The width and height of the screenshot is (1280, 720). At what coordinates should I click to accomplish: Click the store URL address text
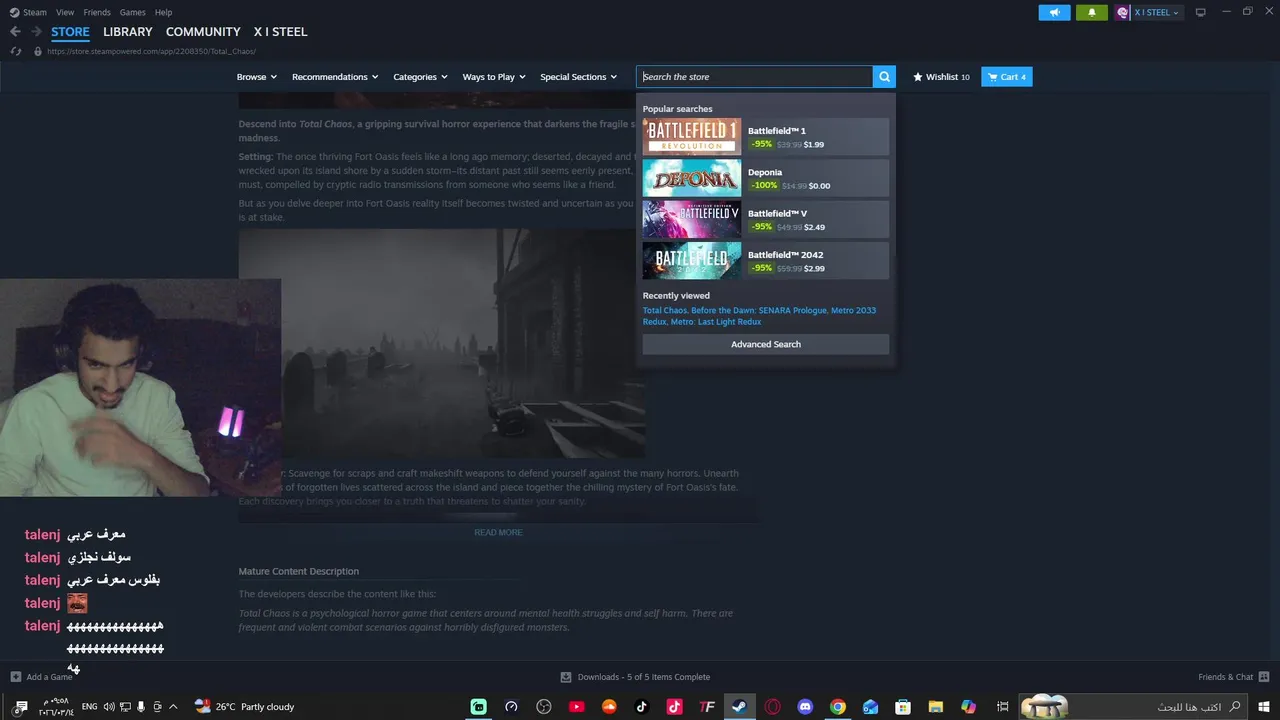click(151, 51)
